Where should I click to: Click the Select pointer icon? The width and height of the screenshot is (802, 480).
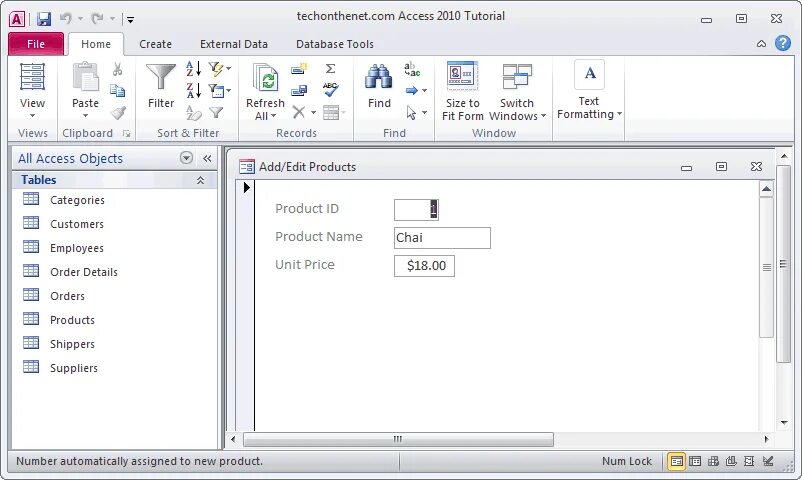pos(411,113)
